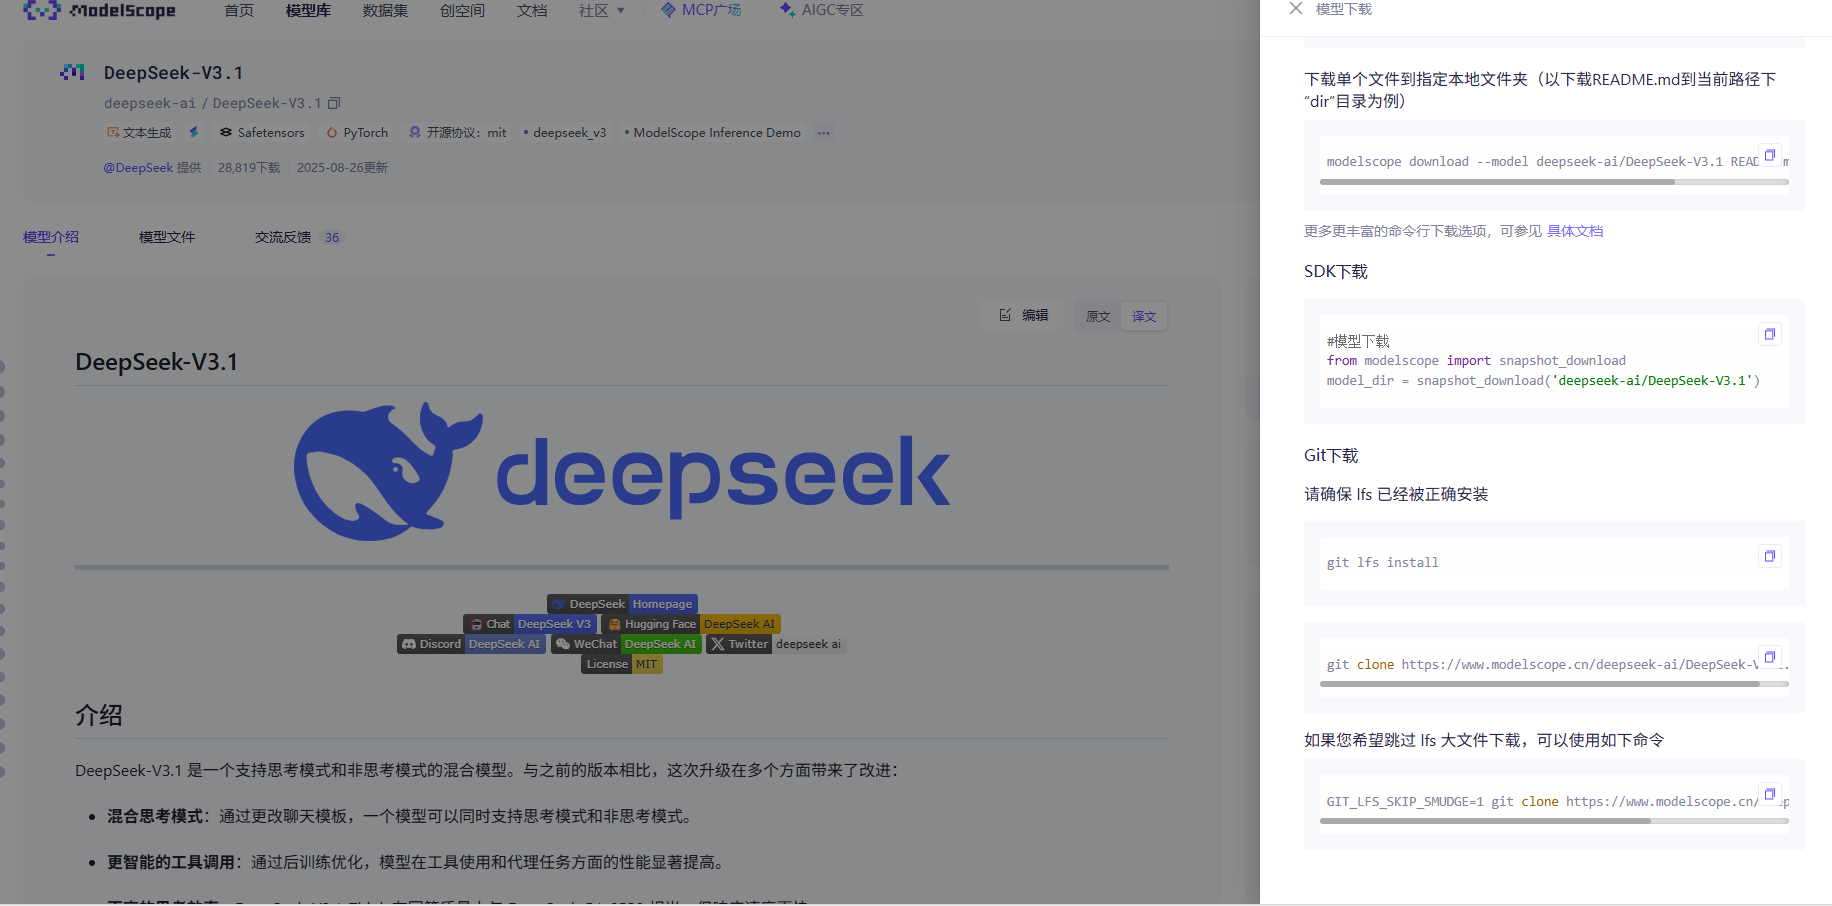Copy the GIT_LFS_SKIP_SMUDGE clone command

1770,794
